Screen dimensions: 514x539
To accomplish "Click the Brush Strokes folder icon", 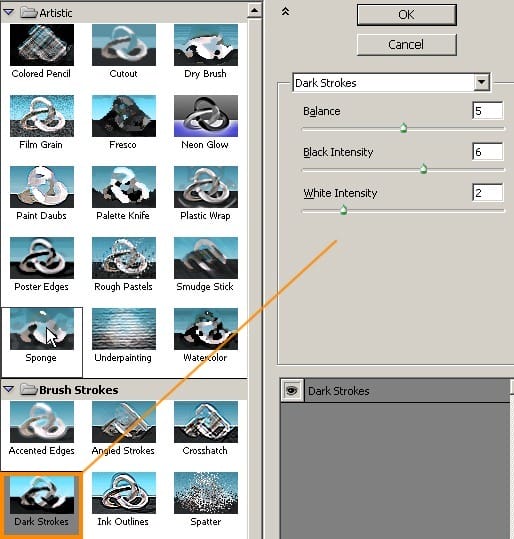I will tap(29, 389).
